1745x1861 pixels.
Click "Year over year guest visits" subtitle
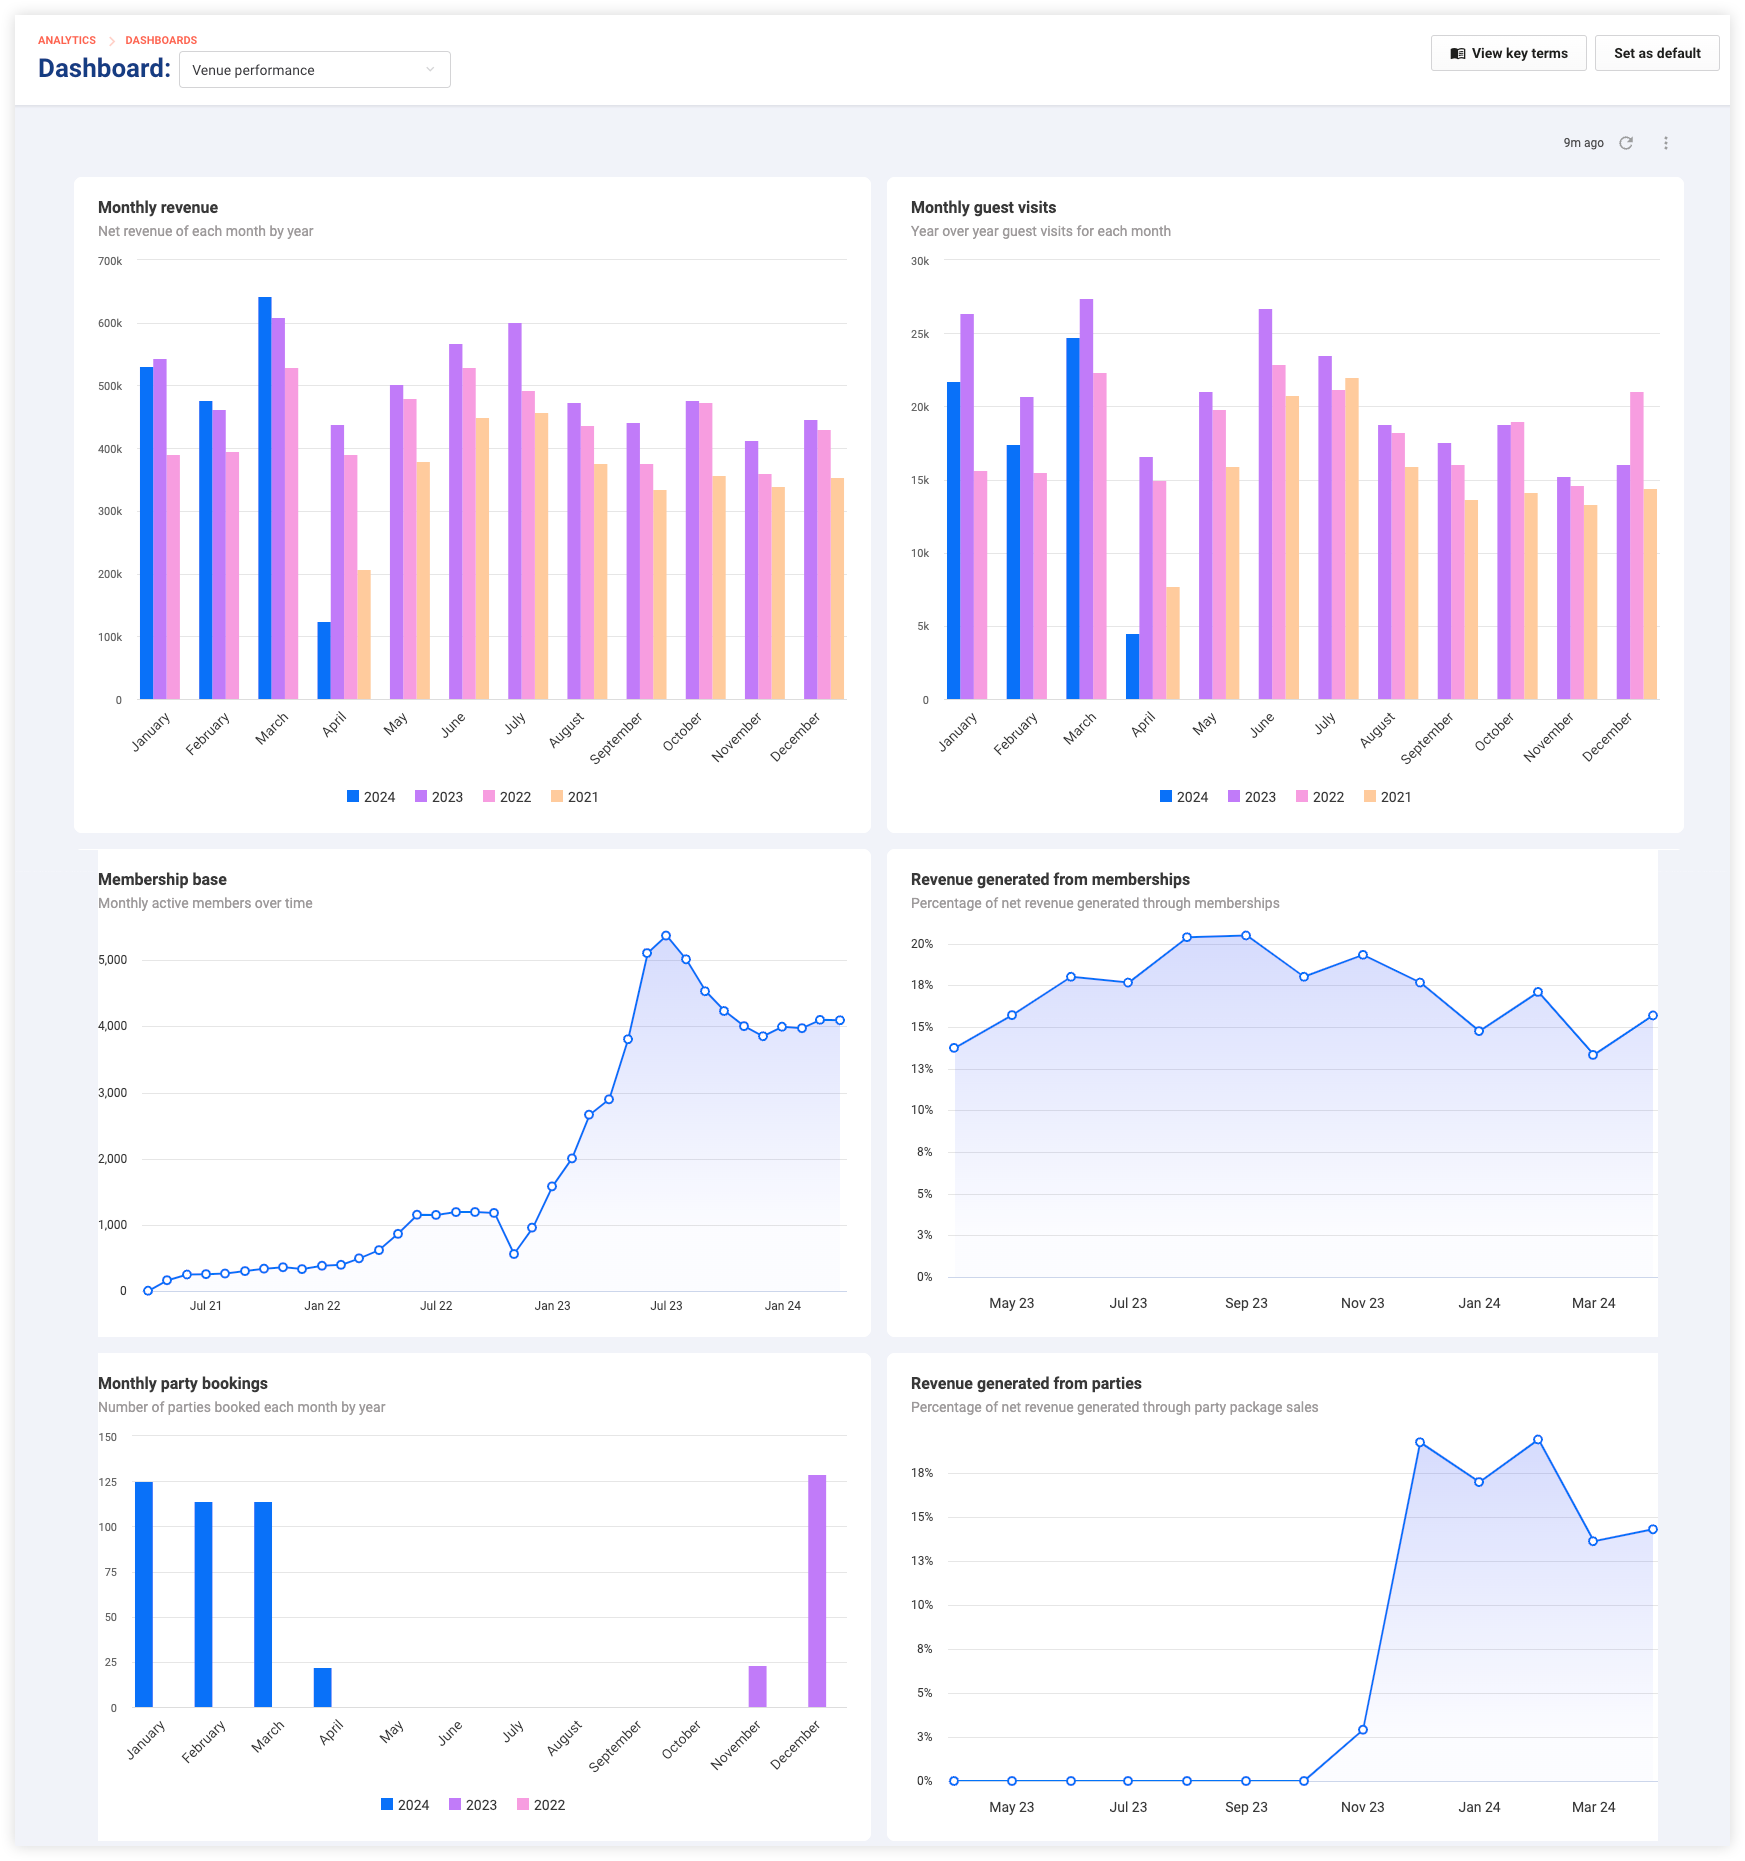(x=1040, y=231)
